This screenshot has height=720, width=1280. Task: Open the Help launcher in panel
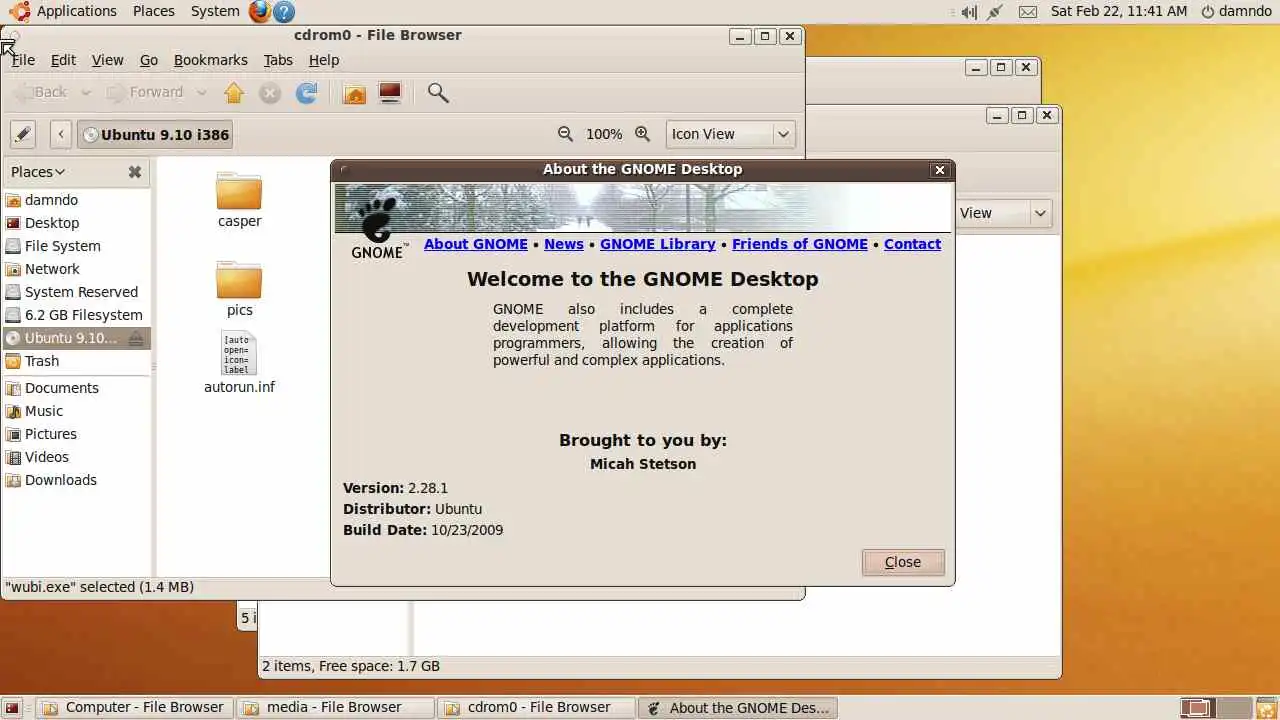click(x=284, y=12)
